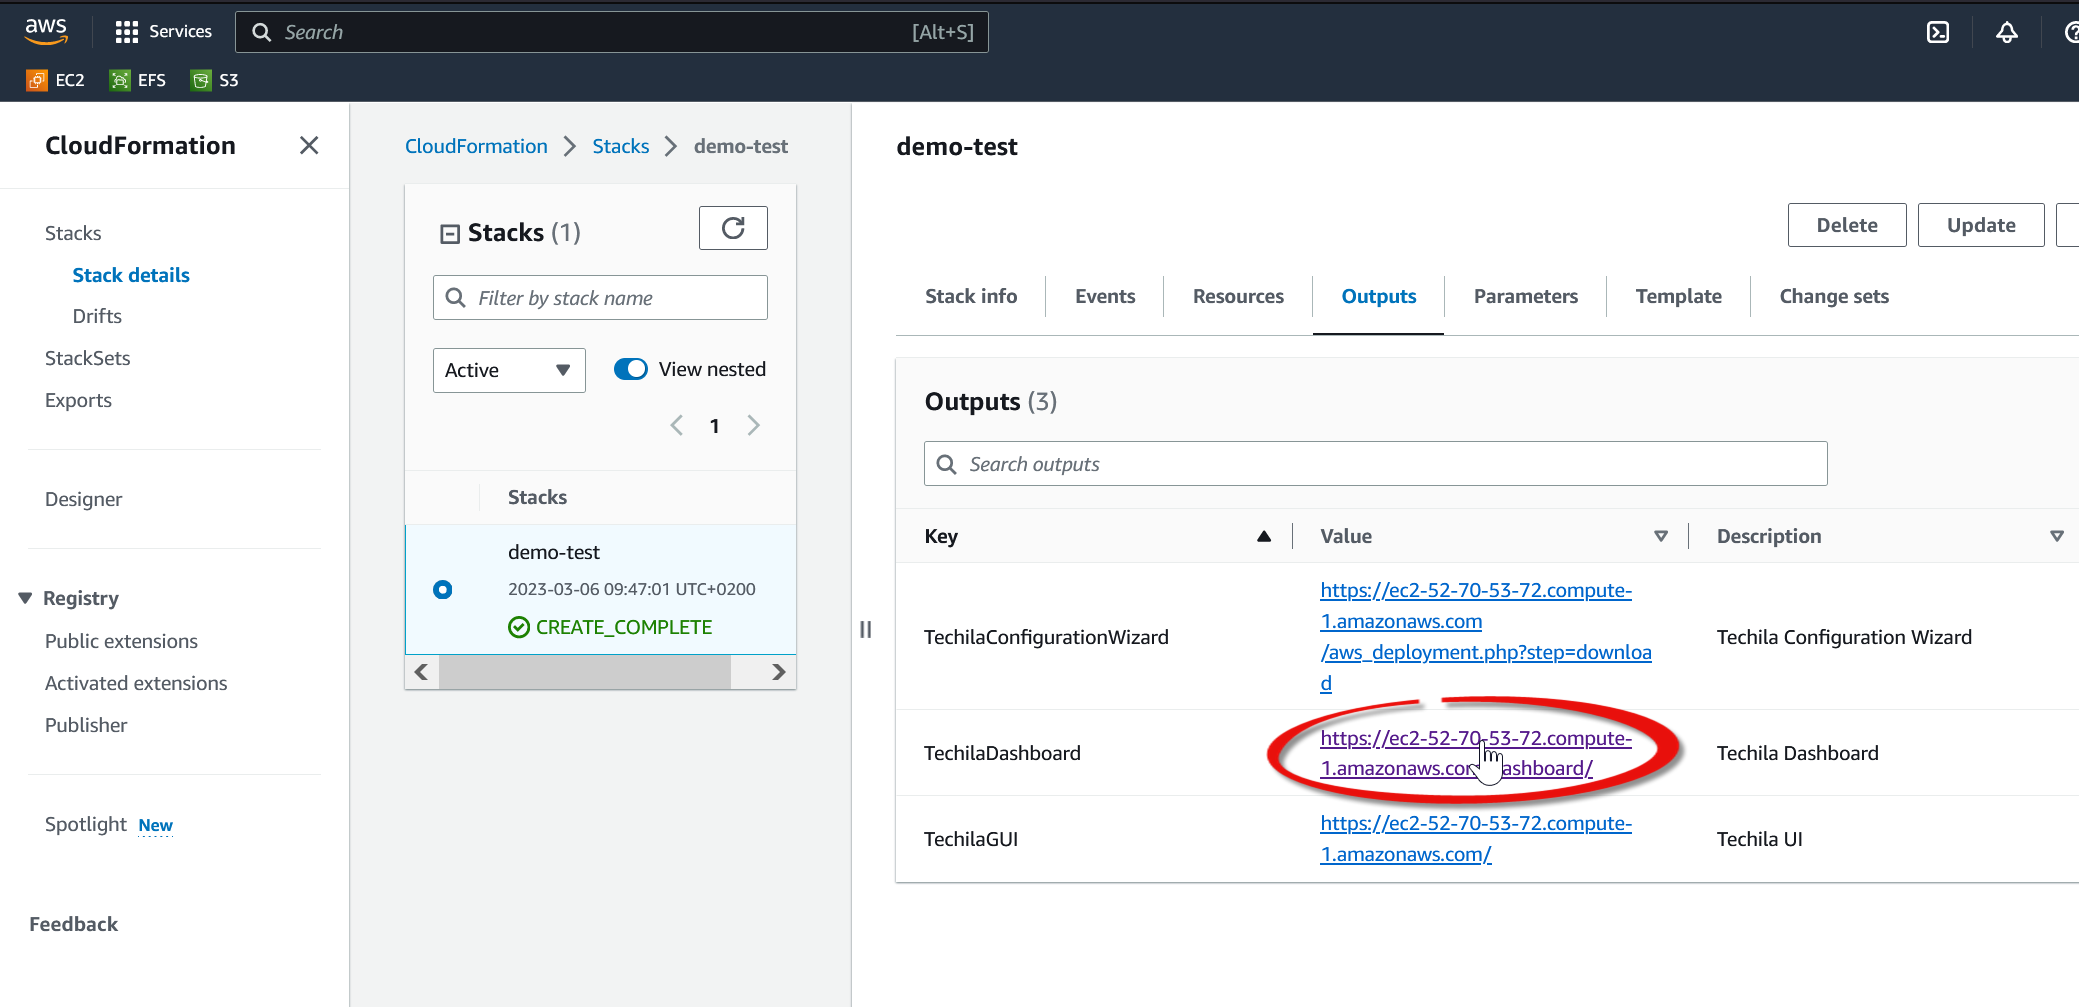Open the Services grid menu
The height and width of the screenshot is (1007, 2079).
click(163, 32)
